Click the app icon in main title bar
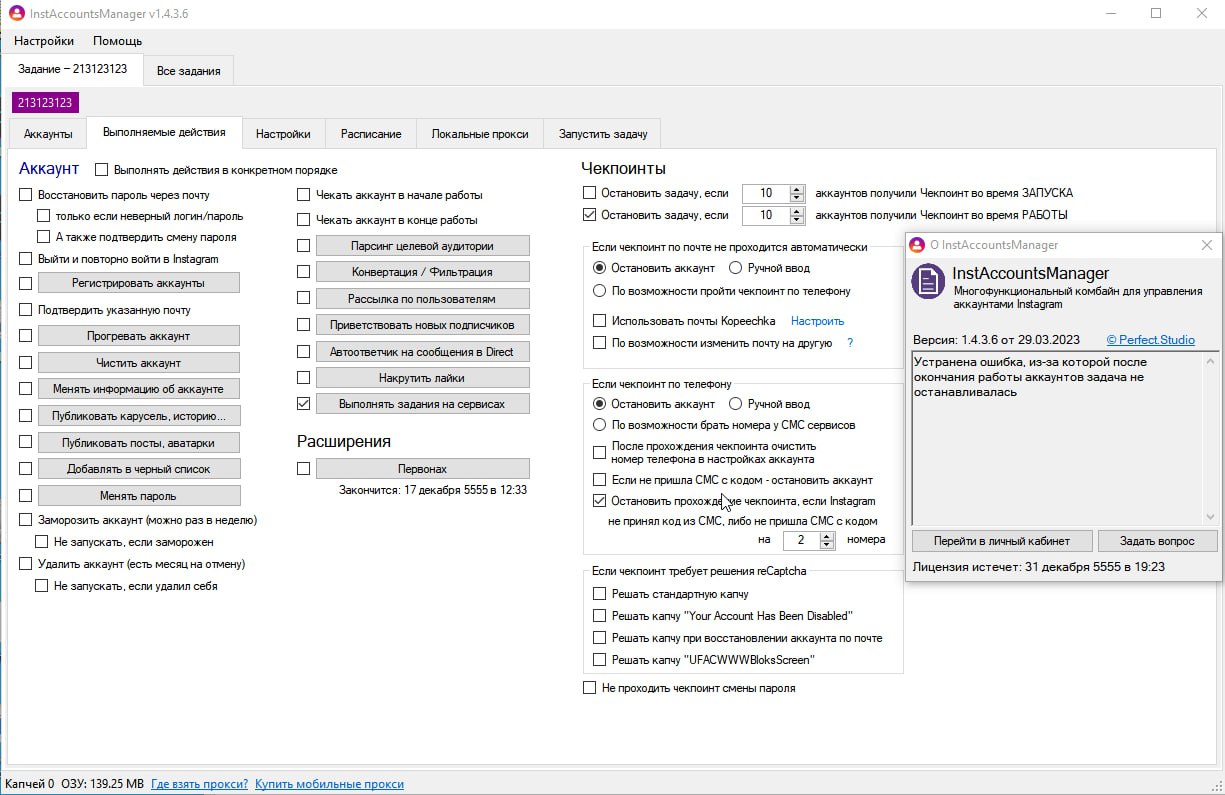The height and width of the screenshot is (795, 1225). 16,13
